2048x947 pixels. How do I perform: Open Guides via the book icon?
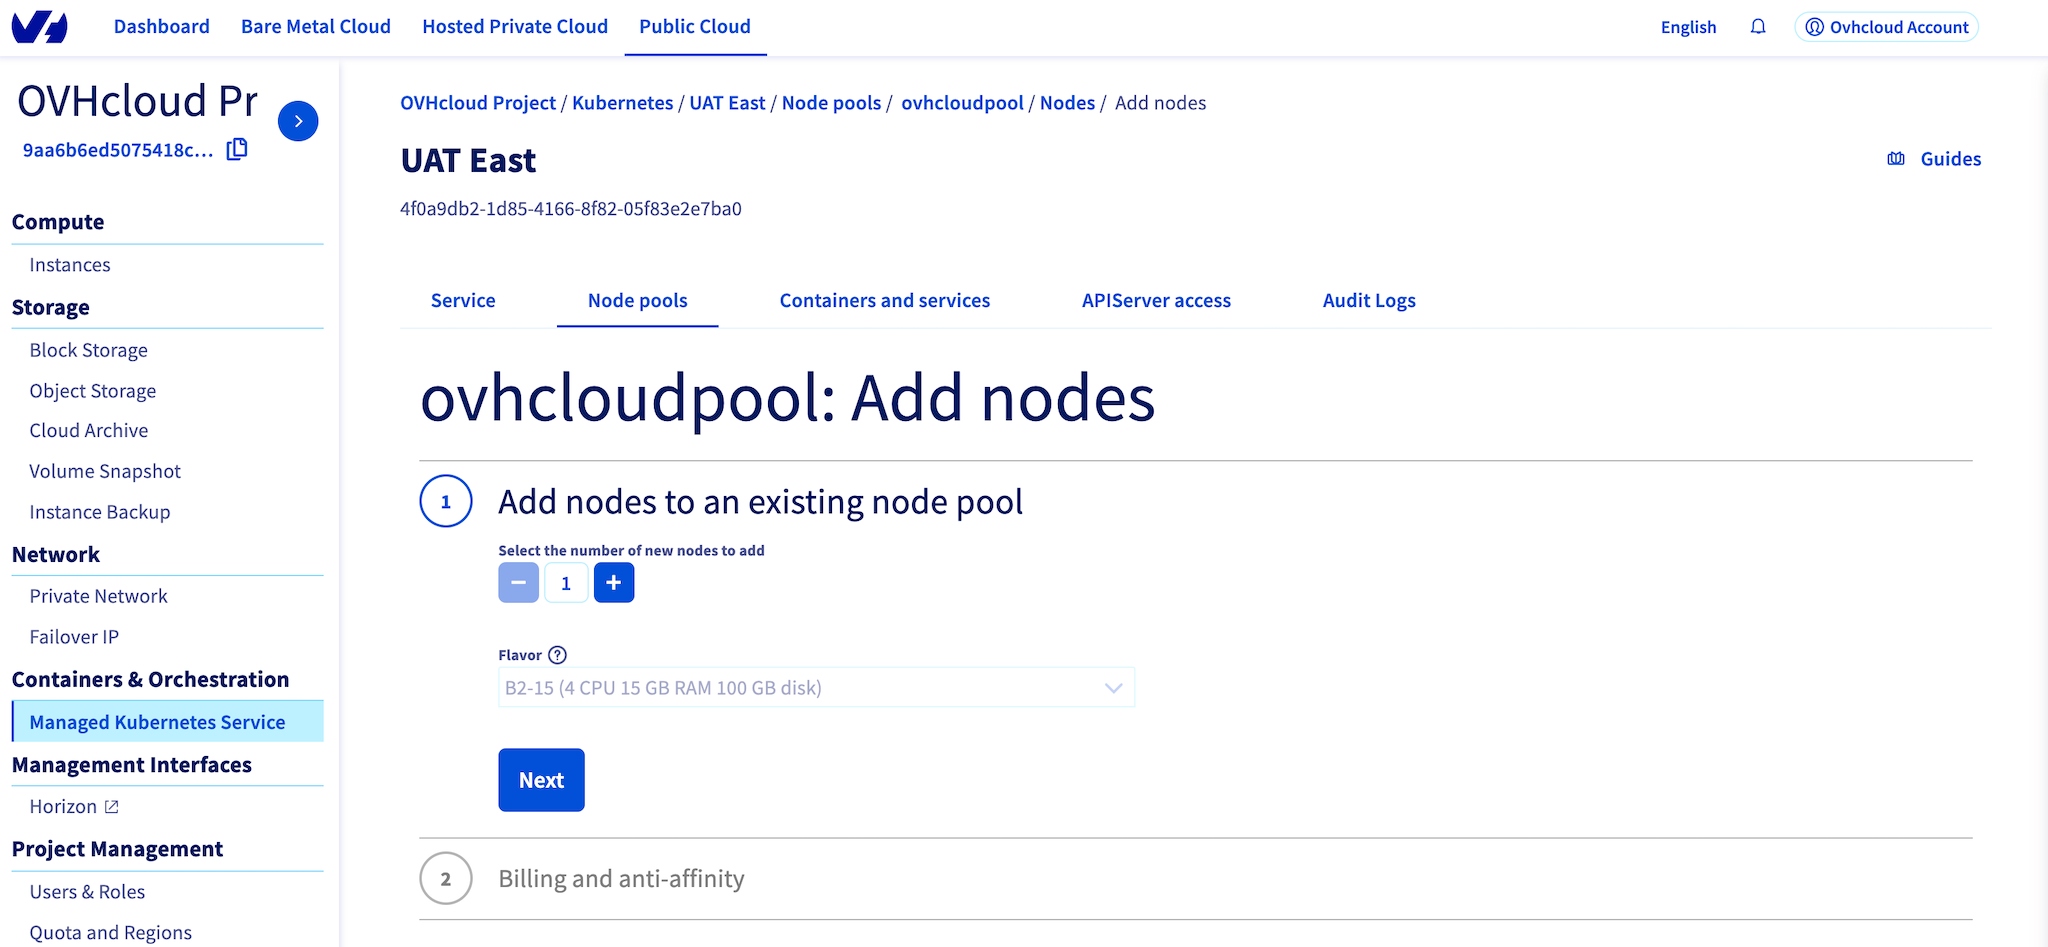click(1895, 158)
